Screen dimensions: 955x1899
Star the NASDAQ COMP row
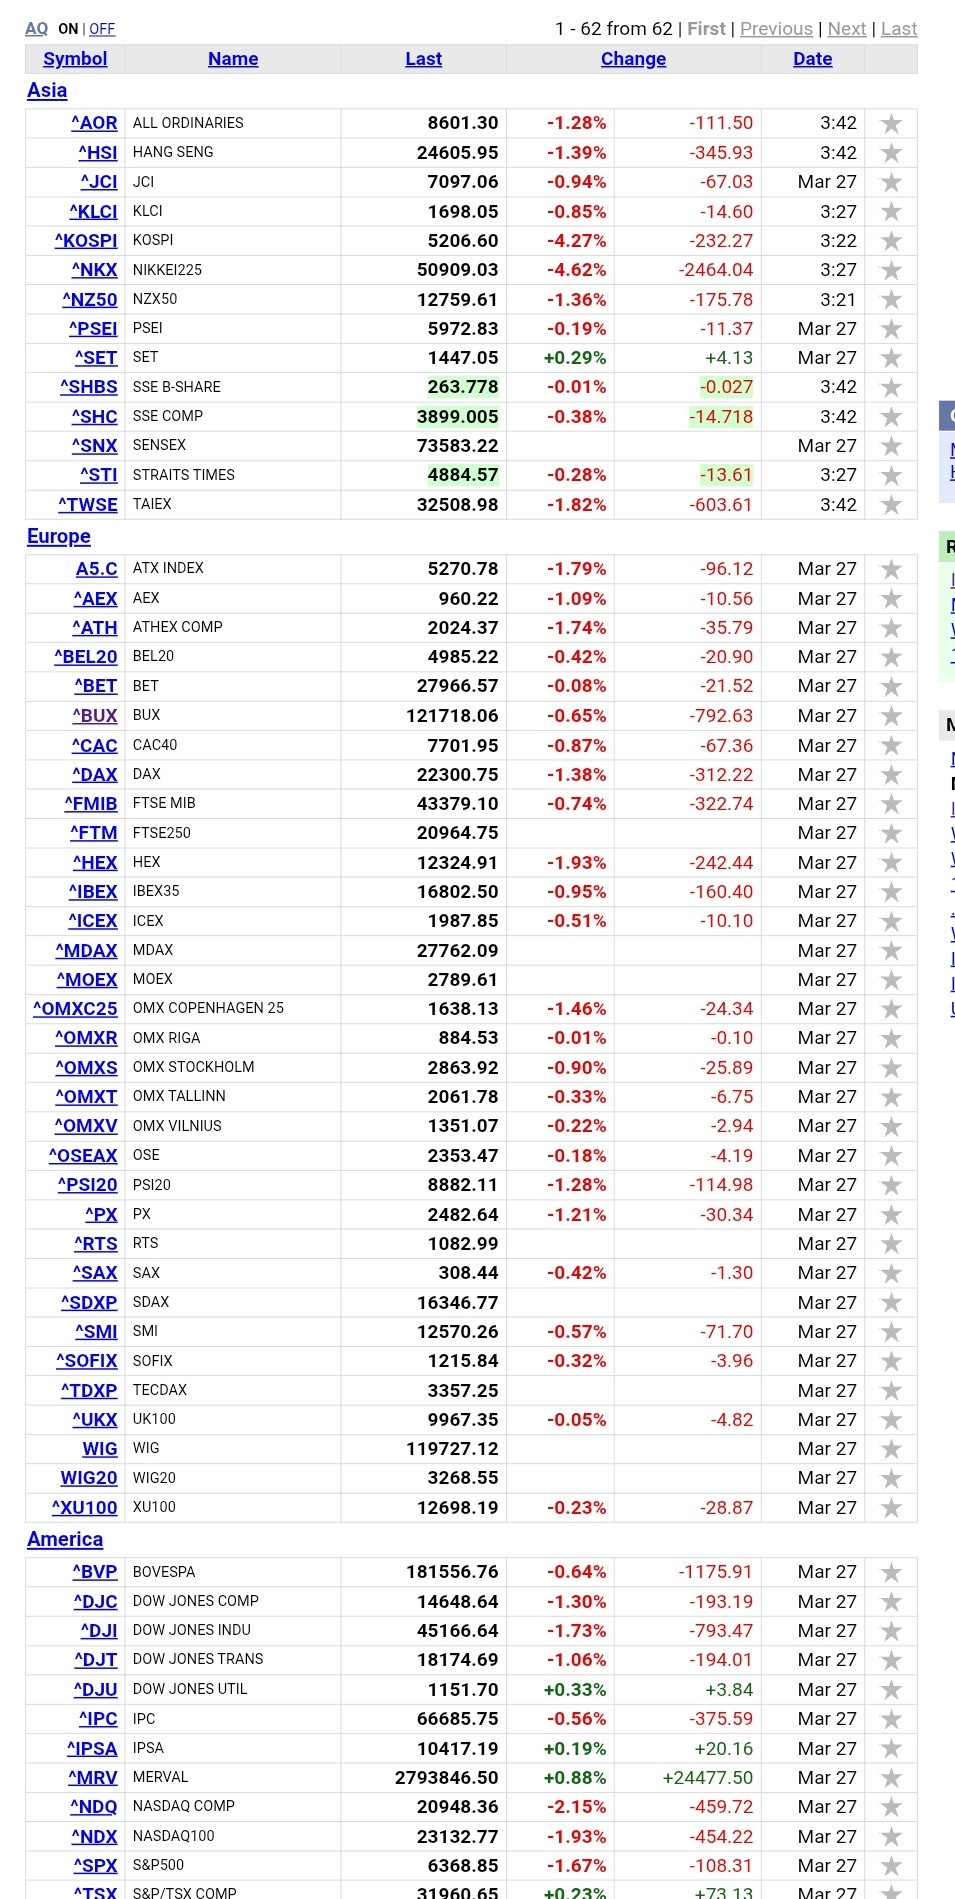click(890, 1807)
